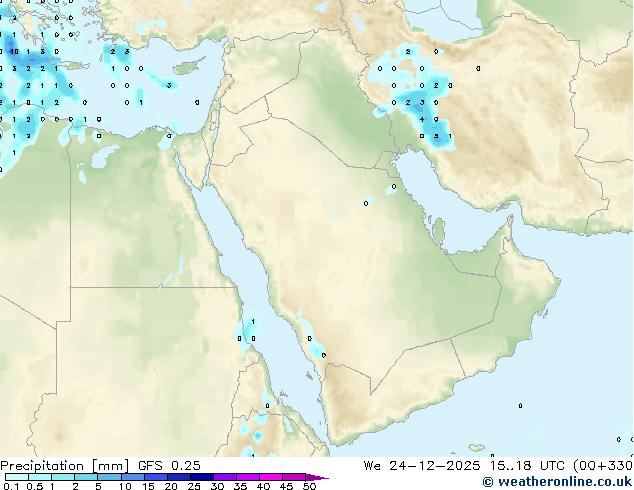This screenshot has width=634, height=490.
Task: Pick the 45–50 mm legend swatch
Action: 294,477
